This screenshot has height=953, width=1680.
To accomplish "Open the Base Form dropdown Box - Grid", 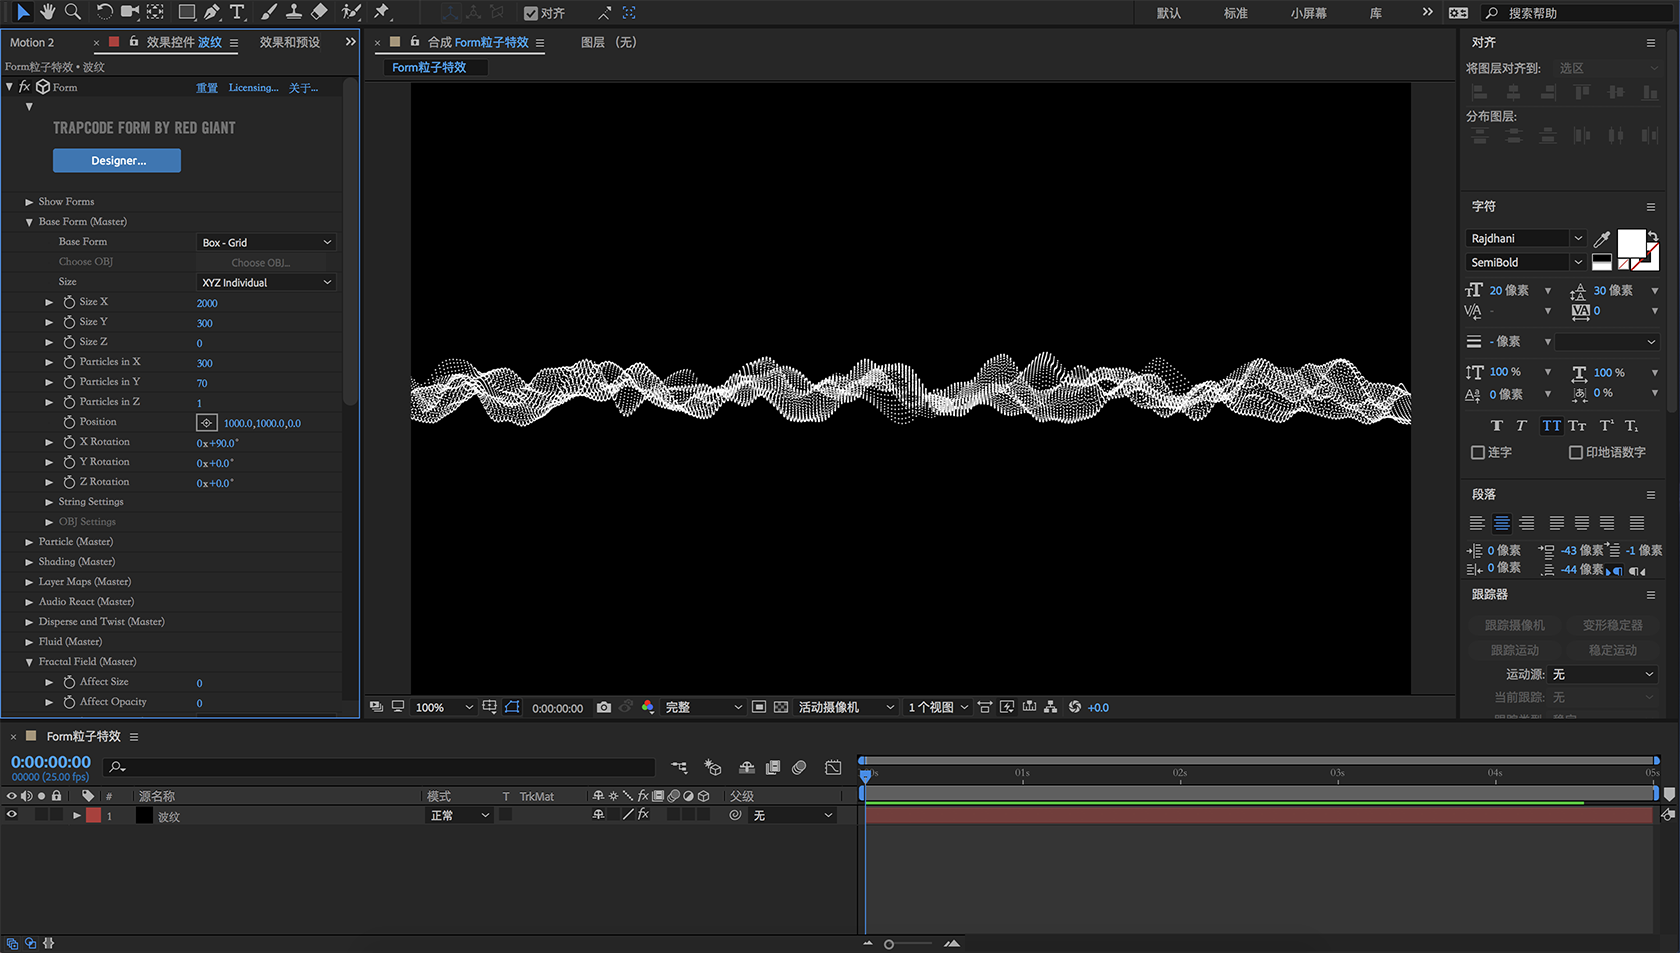I will point(266,242).
